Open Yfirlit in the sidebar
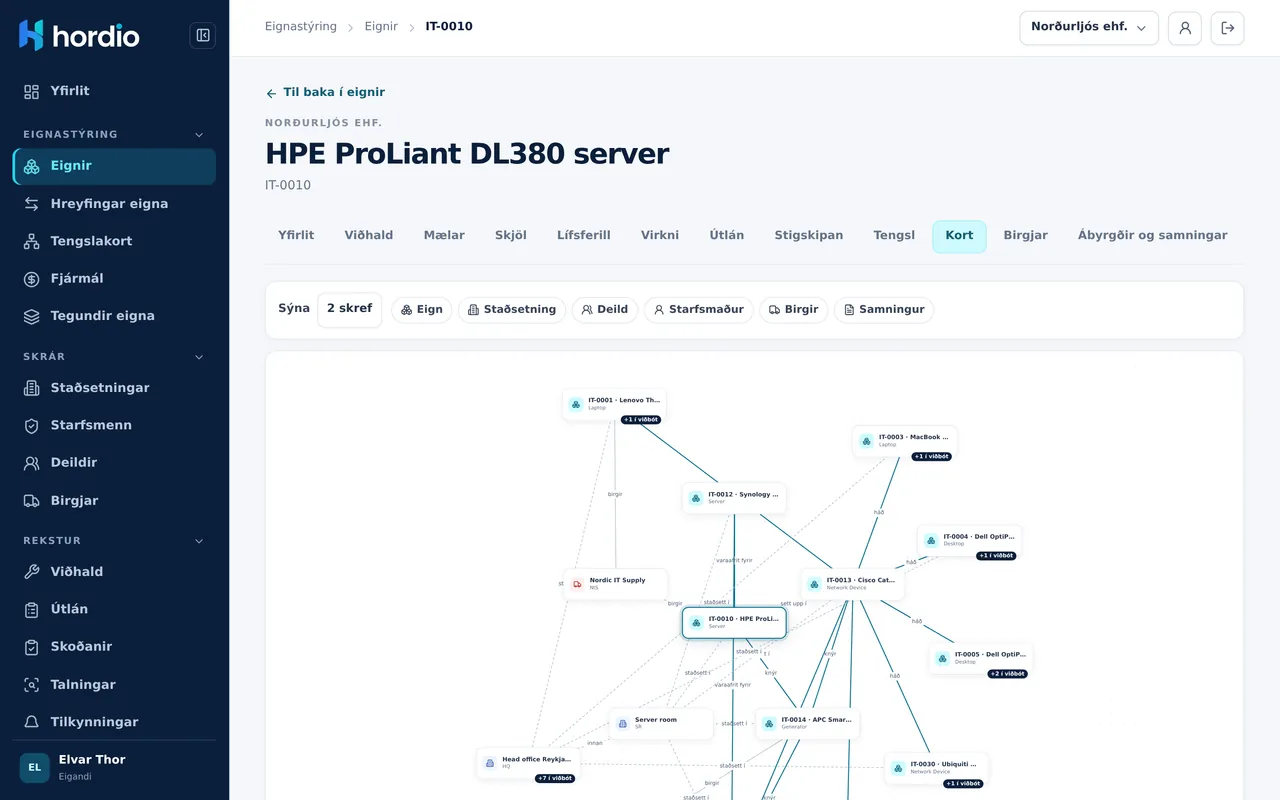The width and height of the screenshot is (1280, 800). point(114,91)
